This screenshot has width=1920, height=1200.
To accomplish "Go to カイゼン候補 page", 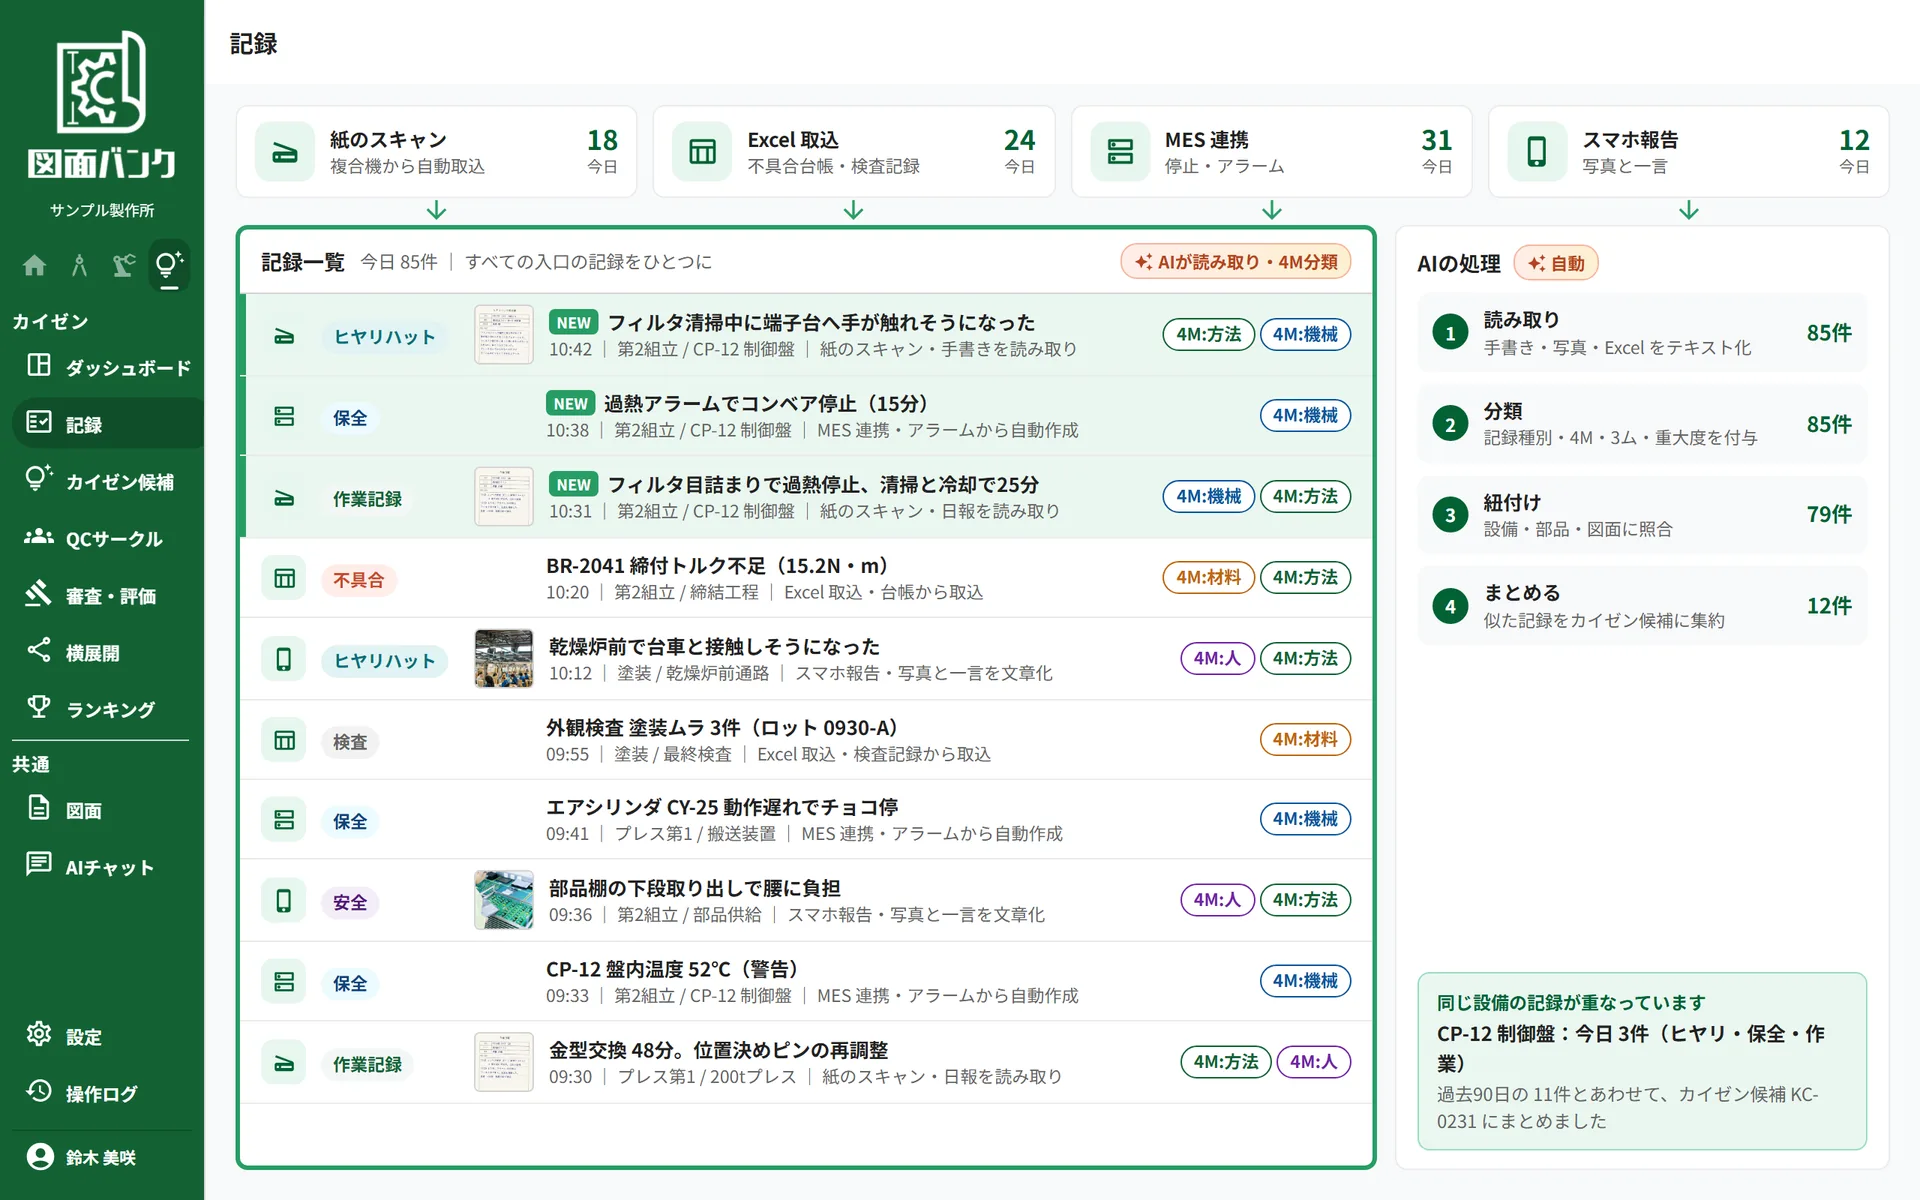I will pyautogui.click(x=107, y=481).
